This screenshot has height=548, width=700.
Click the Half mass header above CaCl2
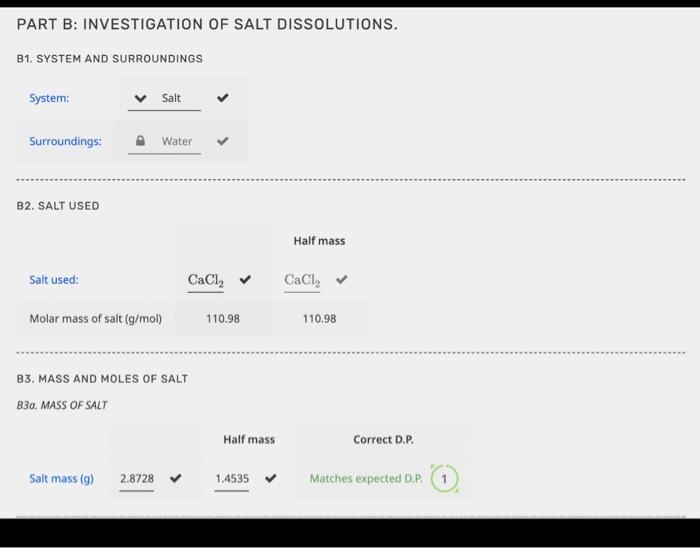click(x=319, y=241)
